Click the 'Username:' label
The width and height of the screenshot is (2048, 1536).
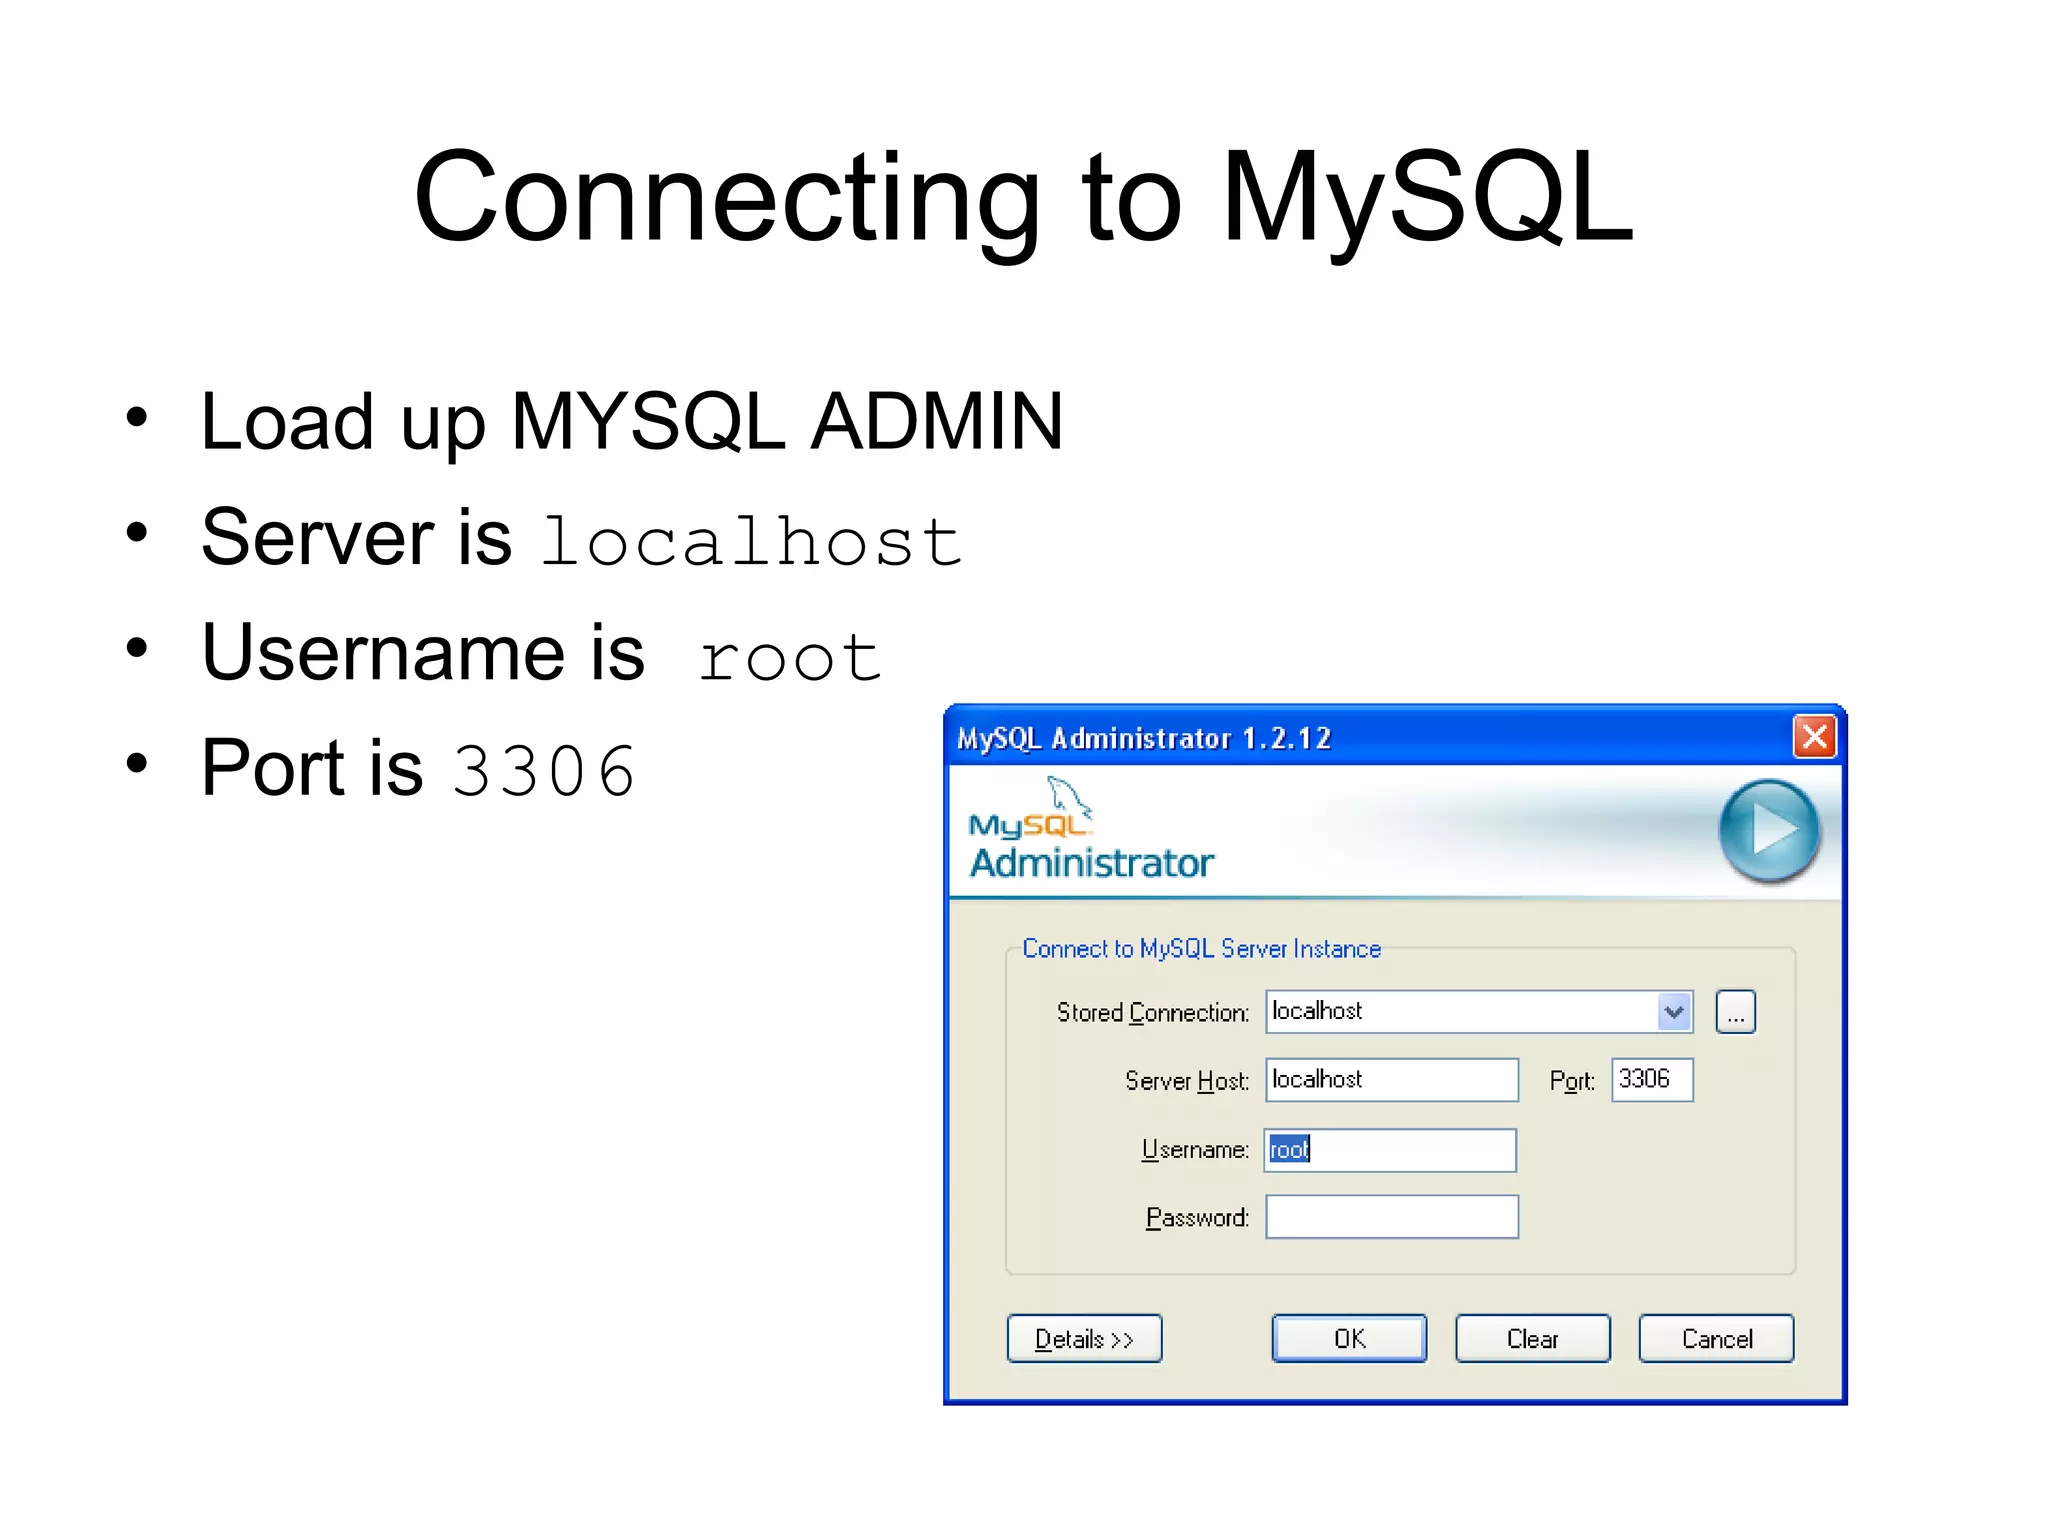[1195, 1150]
